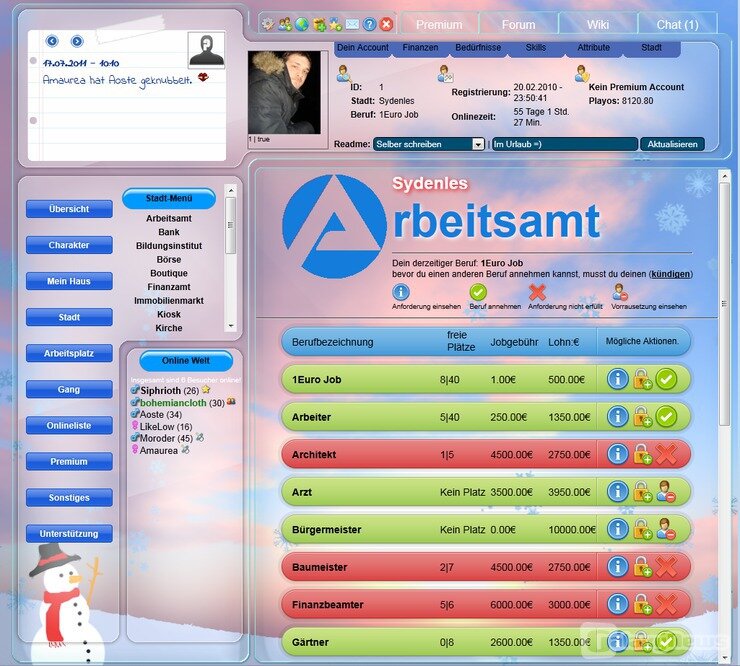Screen dimensions: 740x666
Task: Go to next note with right arrow
Action: [77, 41]
